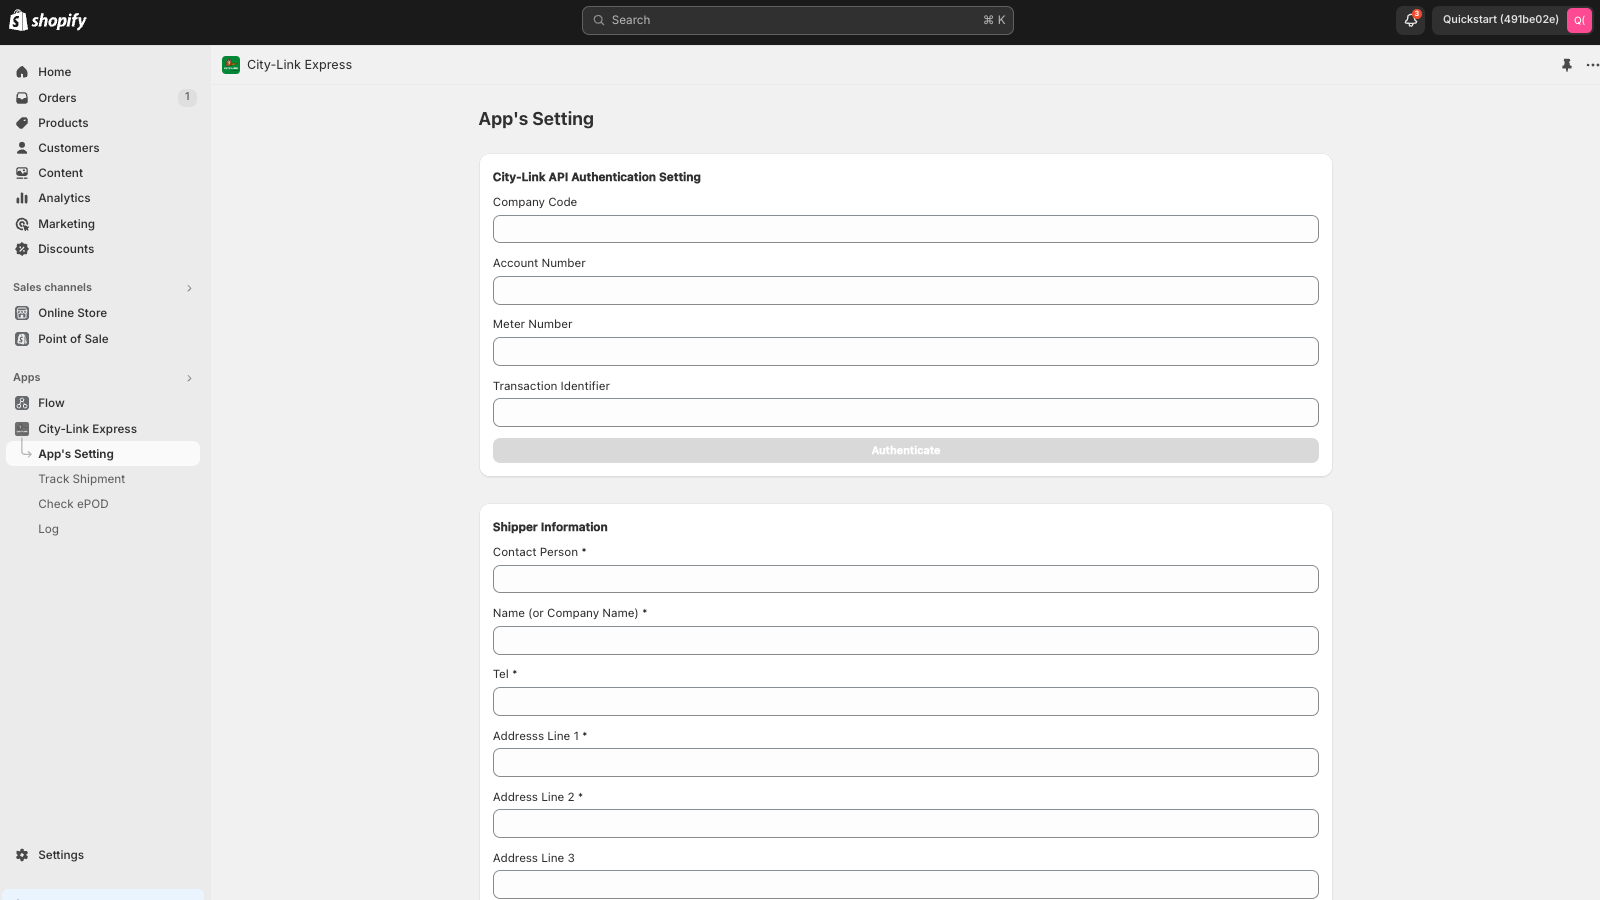The height and width of the screenshot is (900, 1600).
Task: Click the Discounts badge icon
Action: coord(22,249)
